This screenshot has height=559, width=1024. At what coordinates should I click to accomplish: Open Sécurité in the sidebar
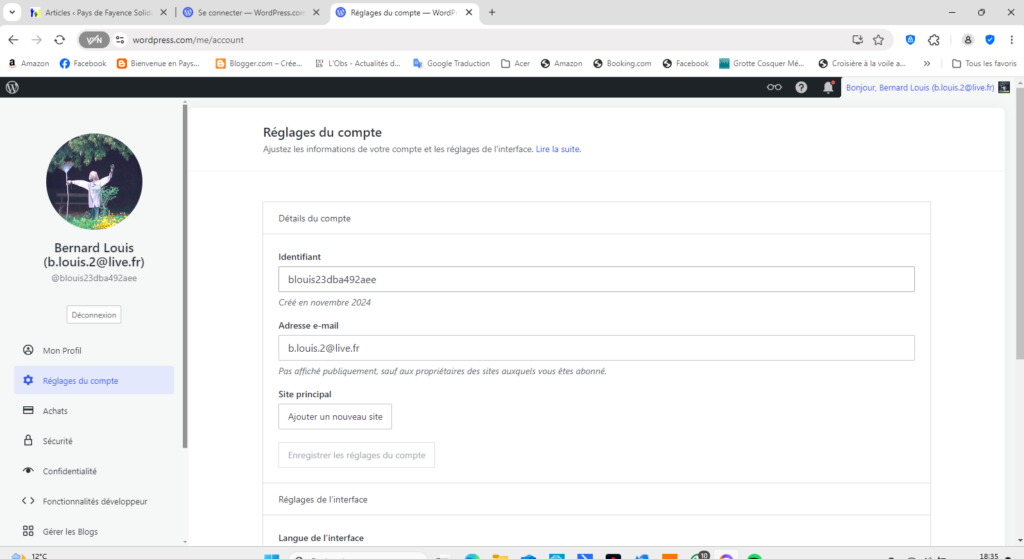coord(58,441)
